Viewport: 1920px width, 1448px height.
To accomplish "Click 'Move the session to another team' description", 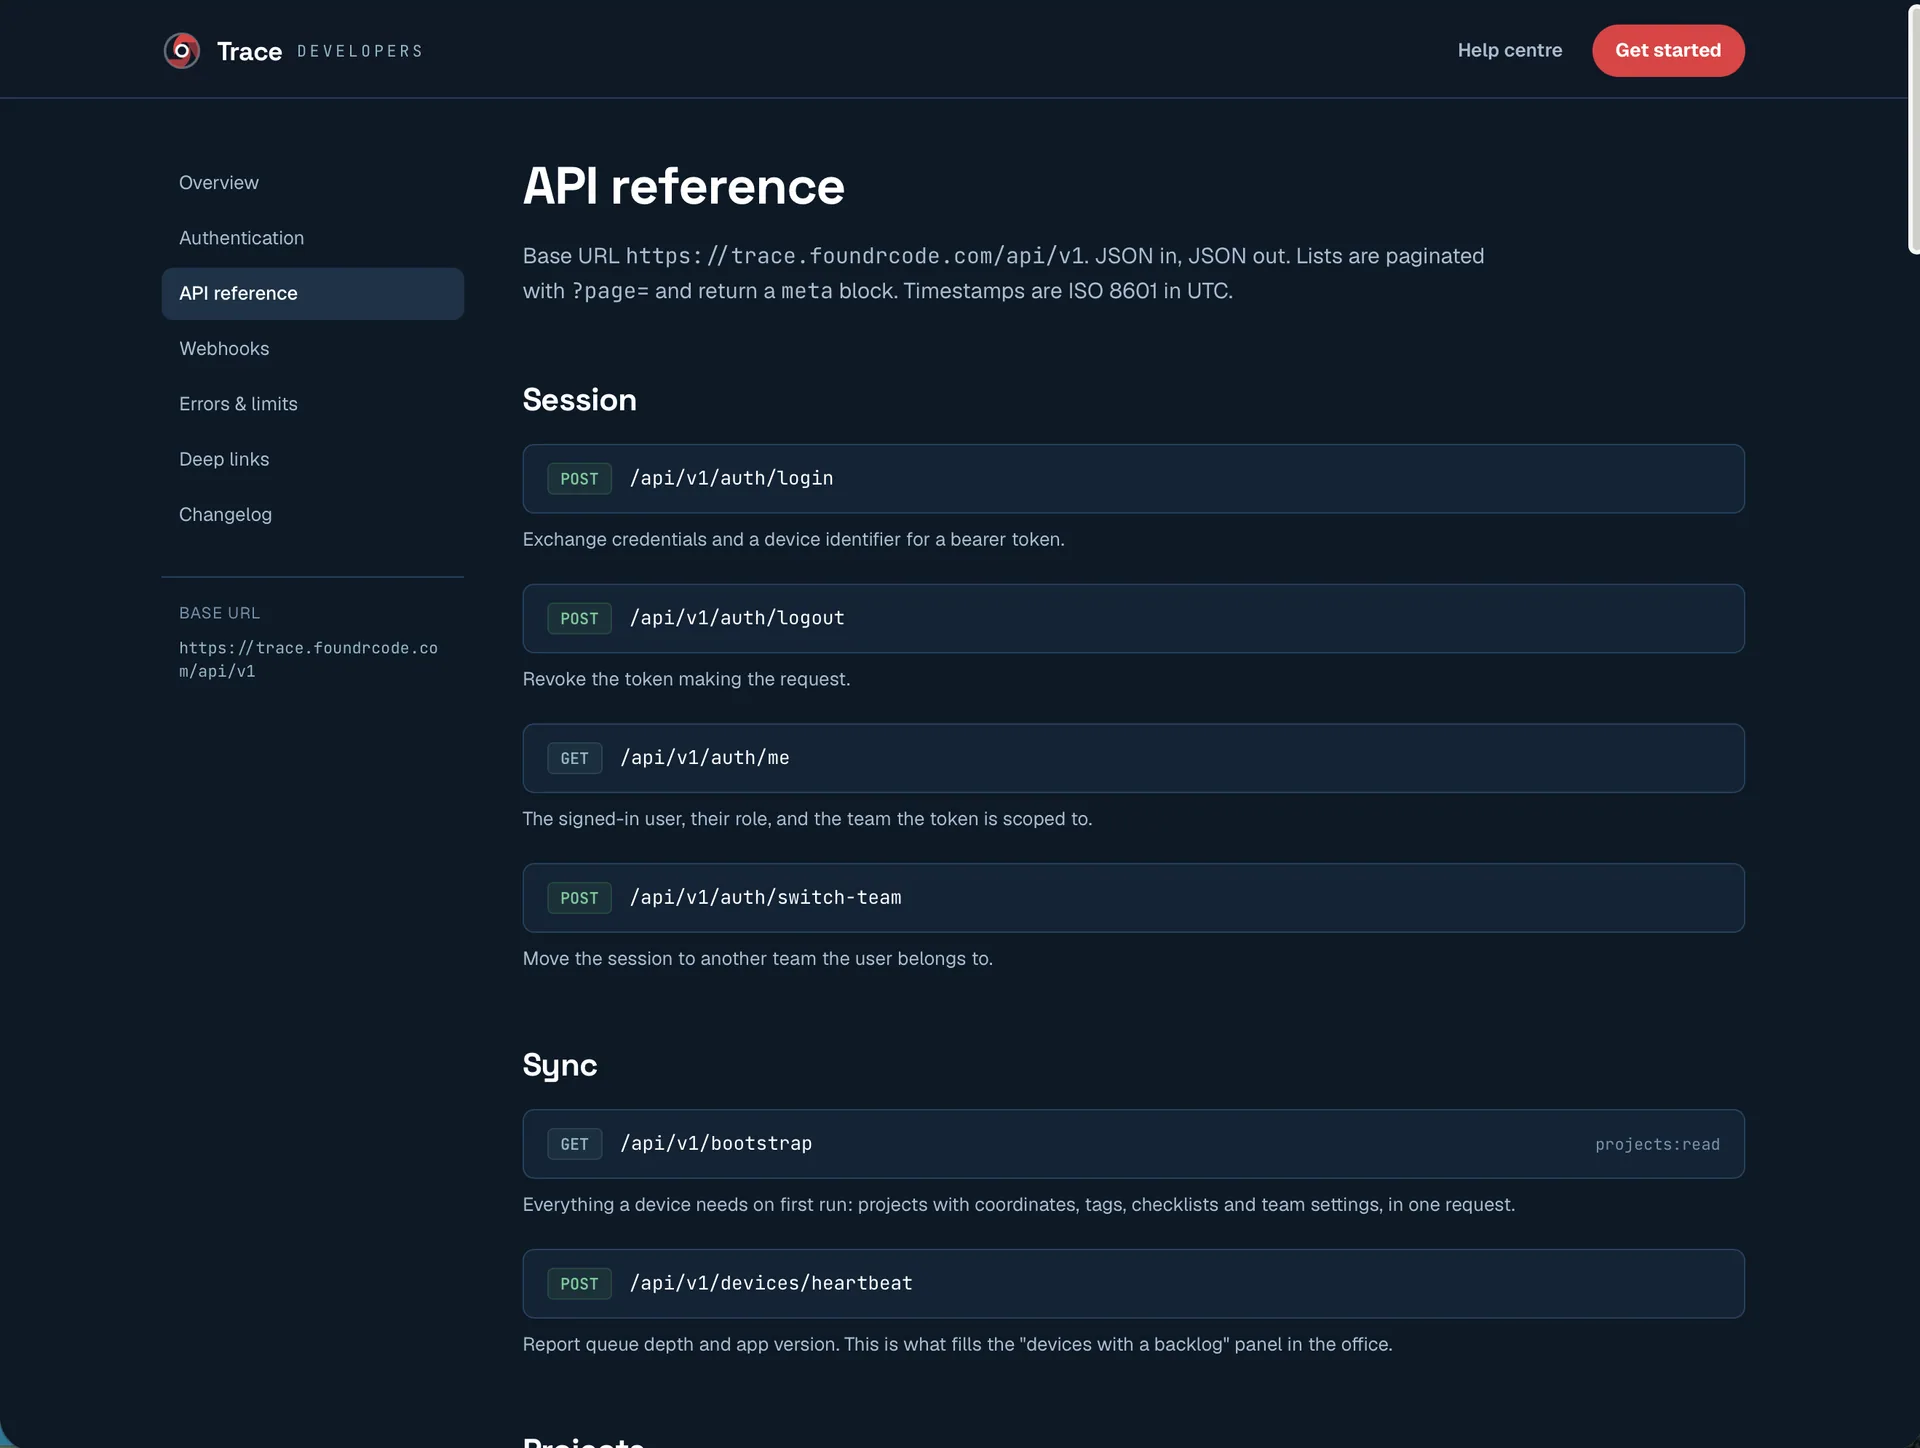I will tap(757, 958).
